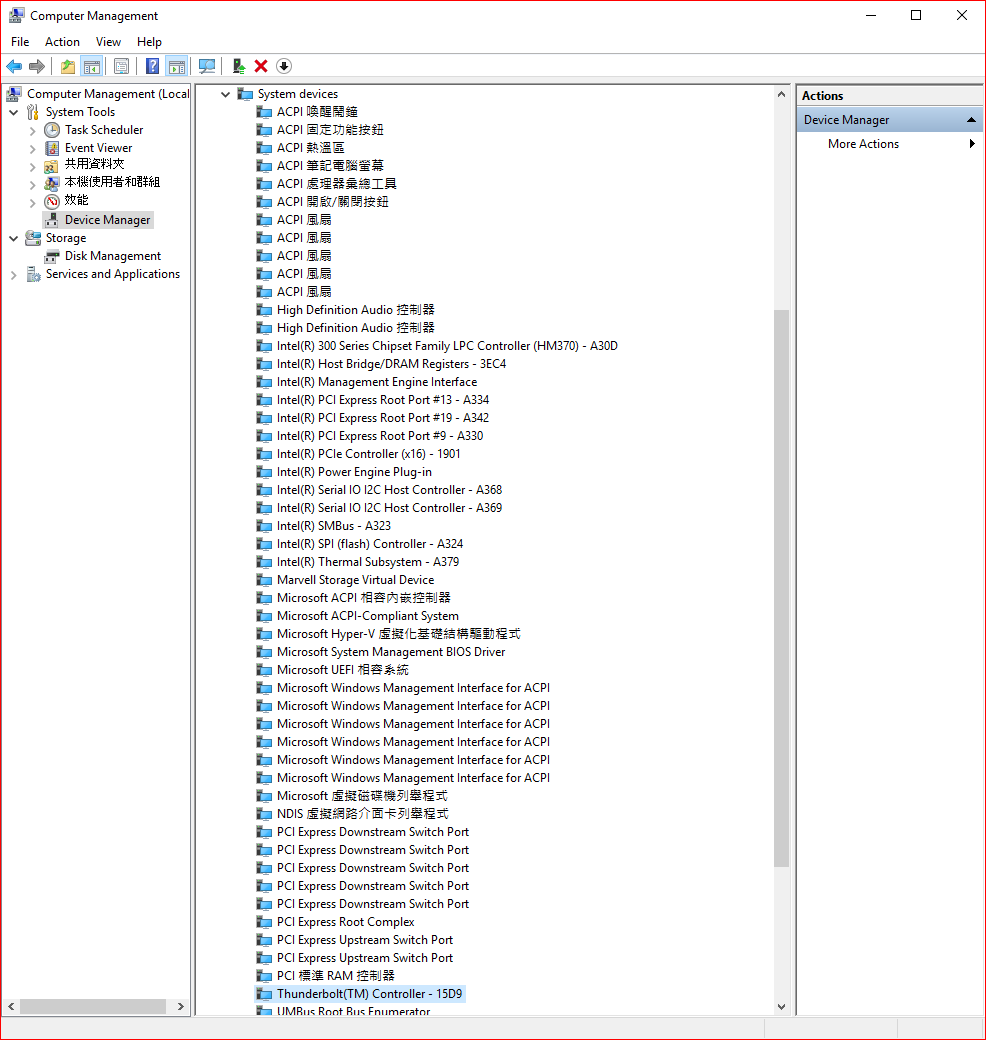The height and width of the screenshot is (1040, 986).
Task: Open the Action menu
Action: coord(62,42)
